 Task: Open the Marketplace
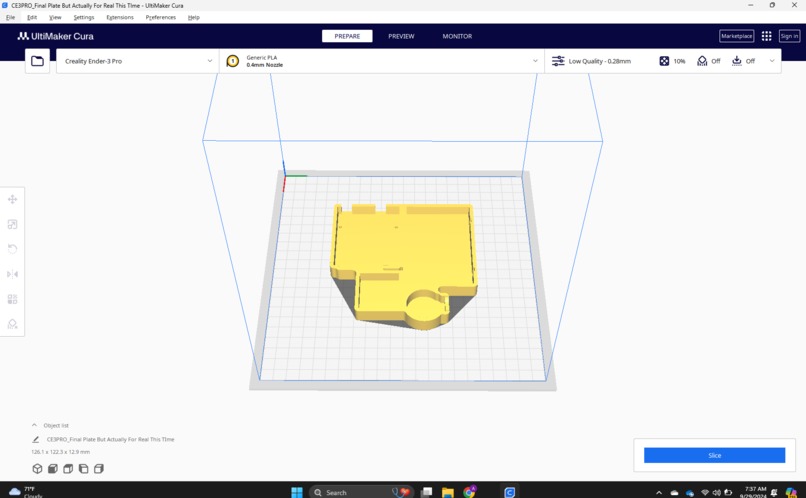click(x=737, y=36)
